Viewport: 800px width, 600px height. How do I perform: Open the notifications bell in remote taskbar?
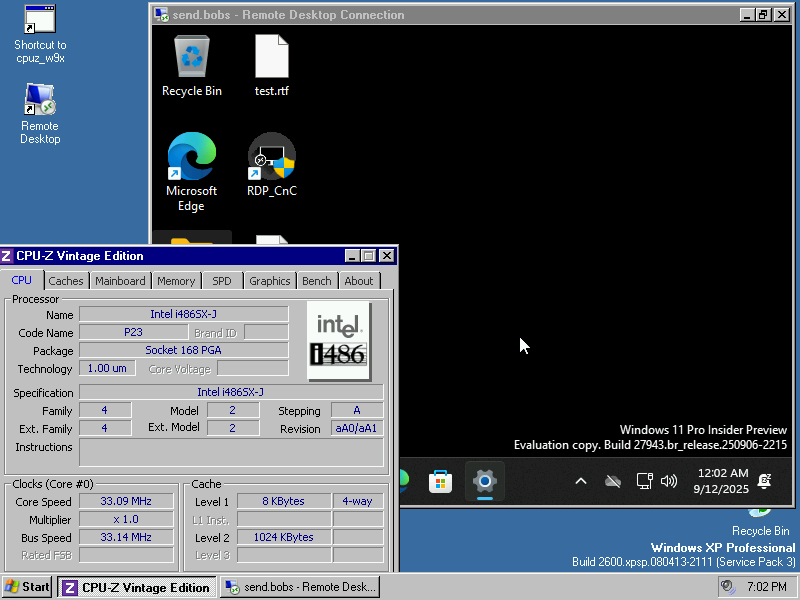click(764, 481)
